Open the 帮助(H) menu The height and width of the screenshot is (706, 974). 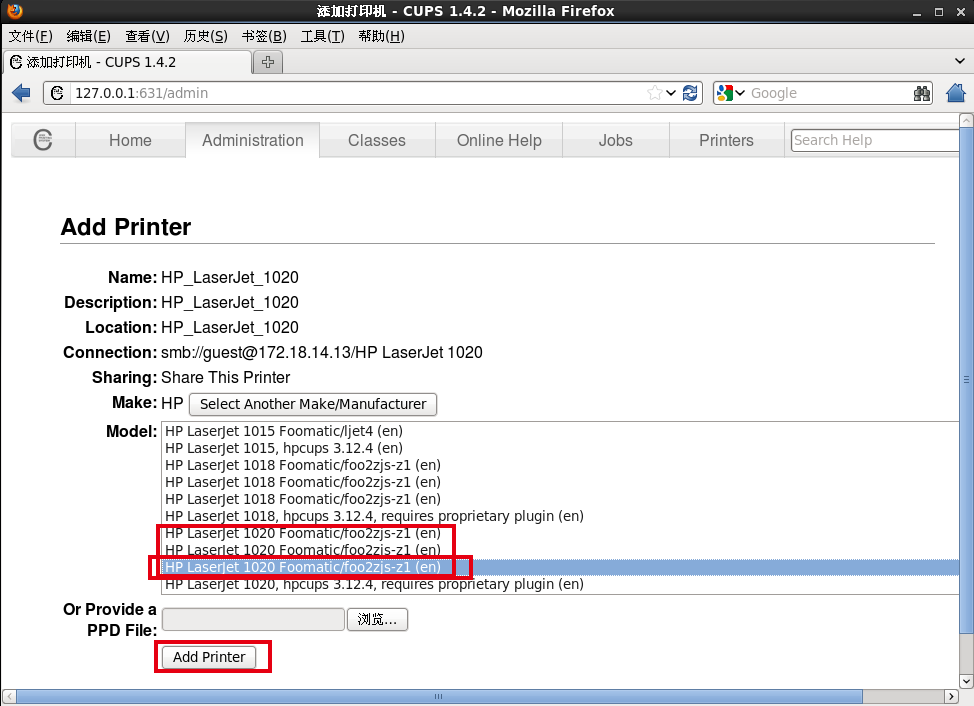(381, 36)
